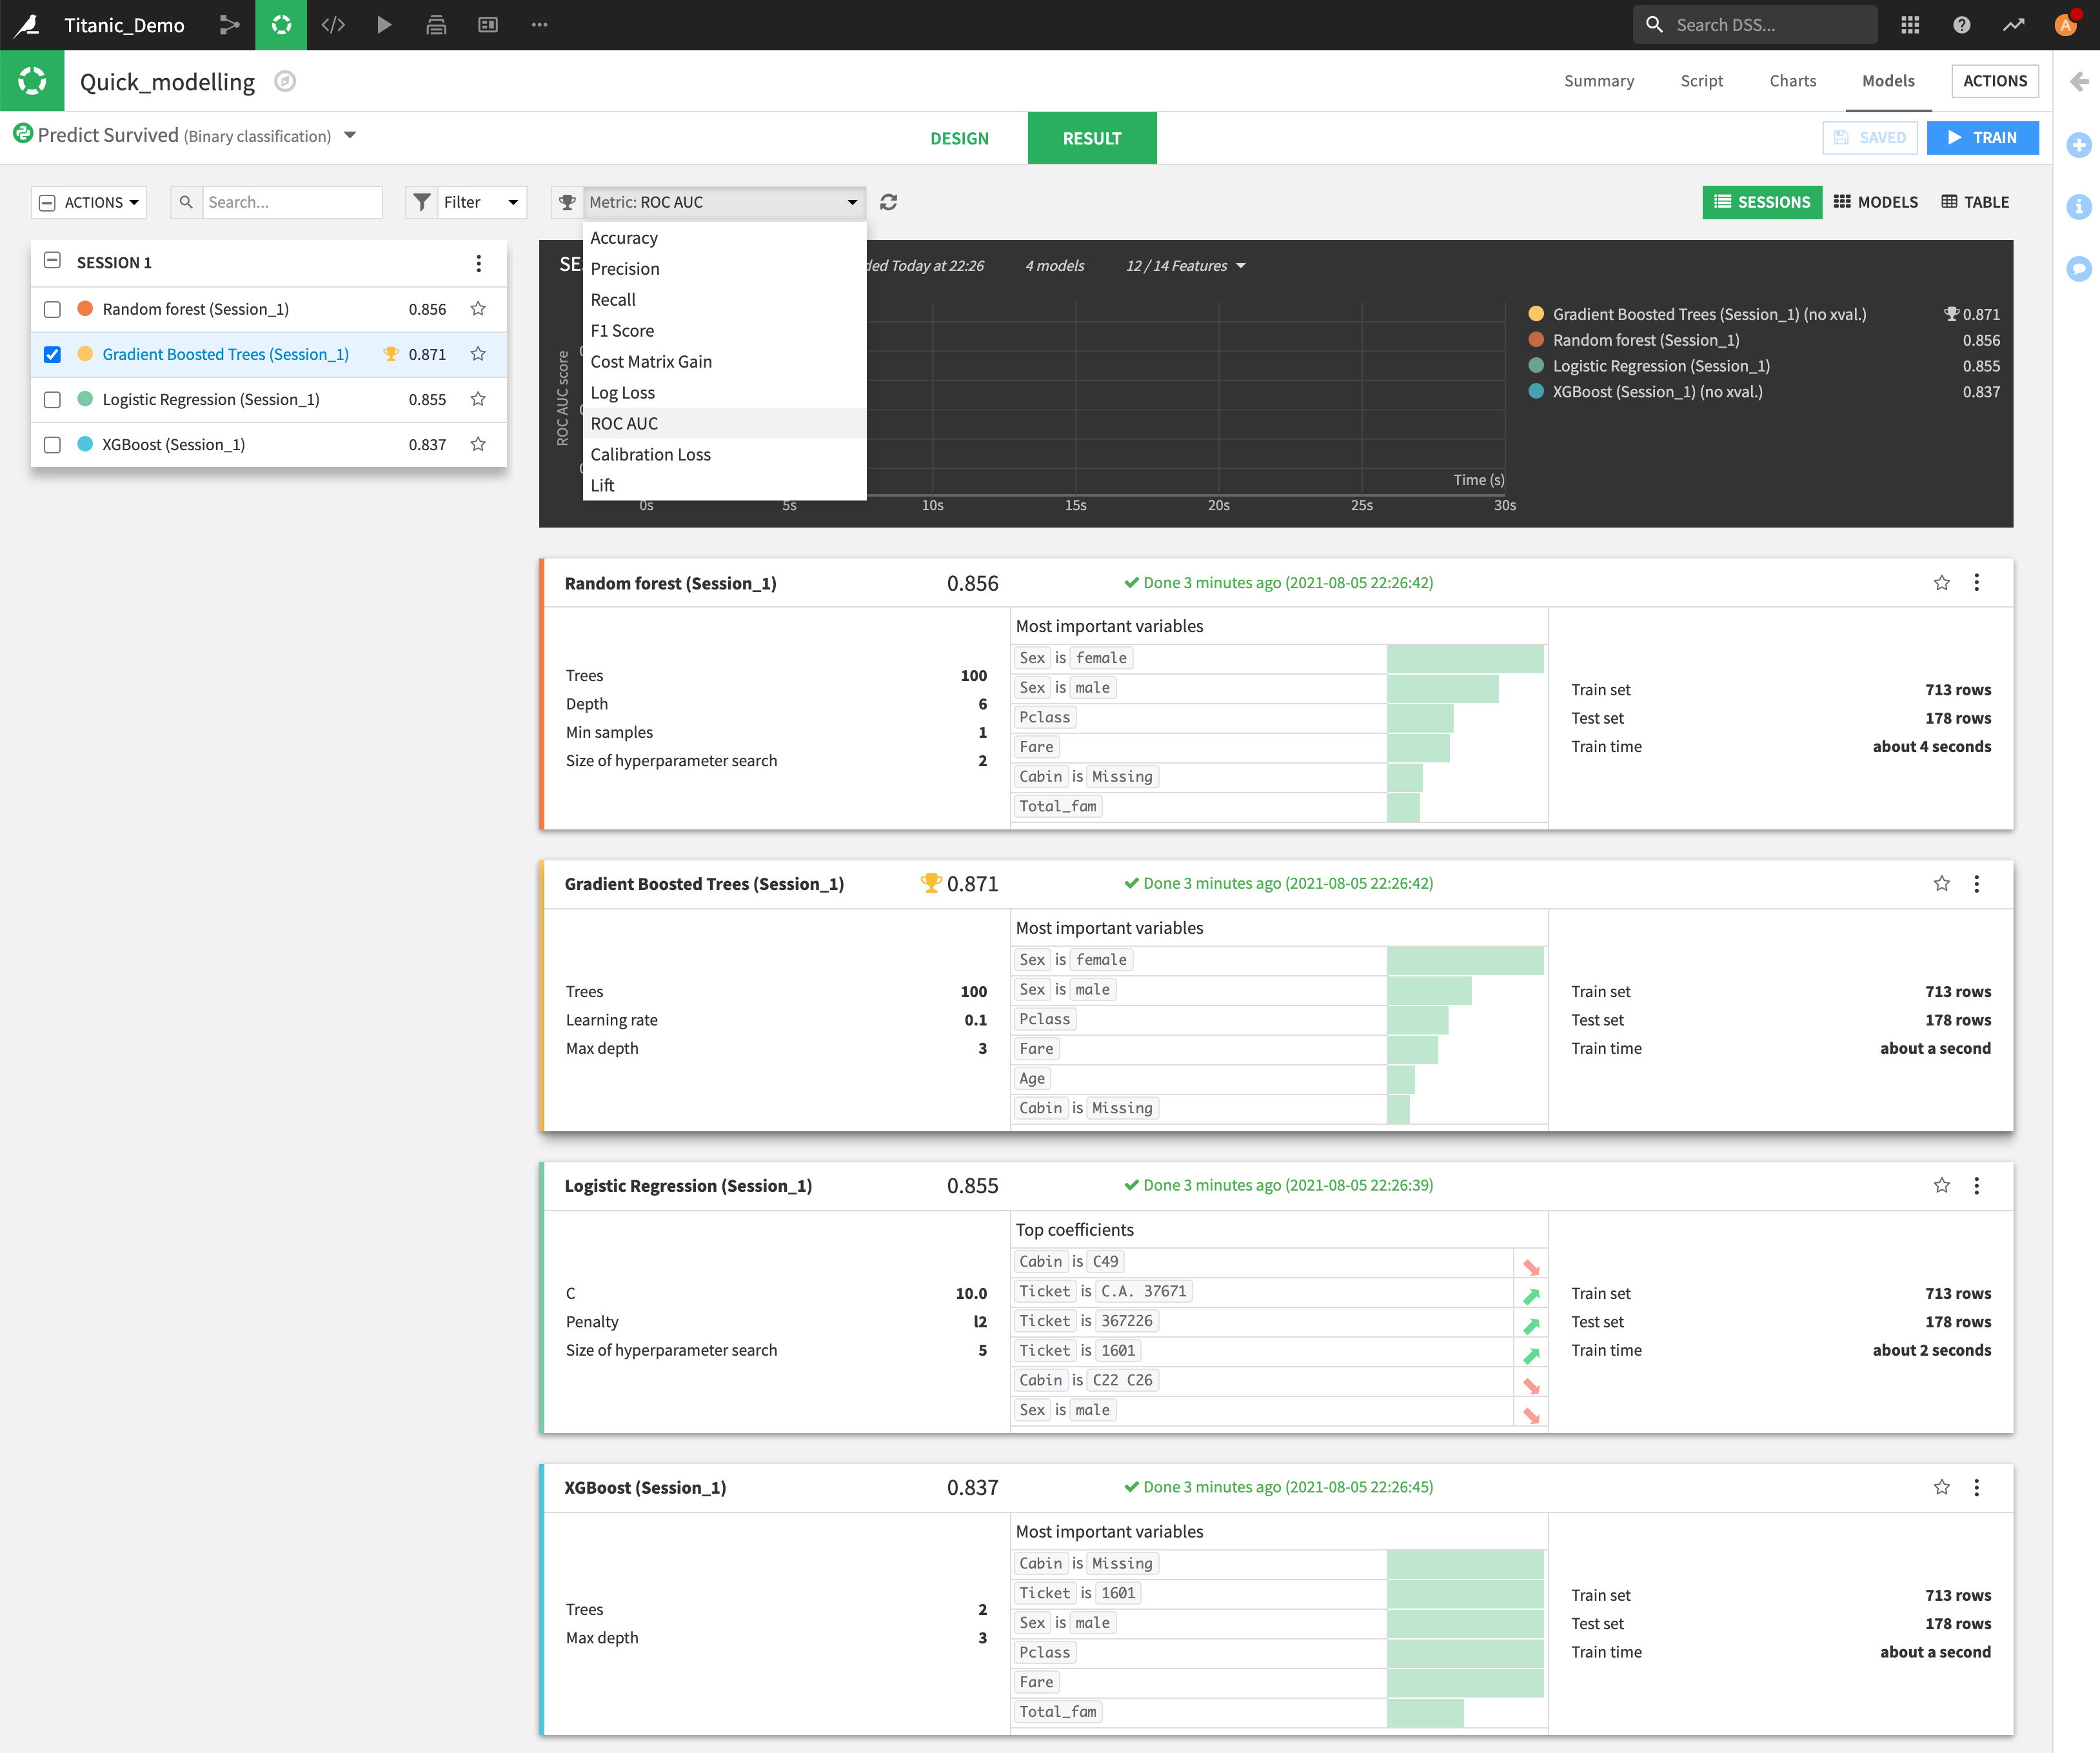Viewport: 2100px width, 1753px height.
Task: Check the Random forest model checkbox
Action: click(x=53, y=310)
